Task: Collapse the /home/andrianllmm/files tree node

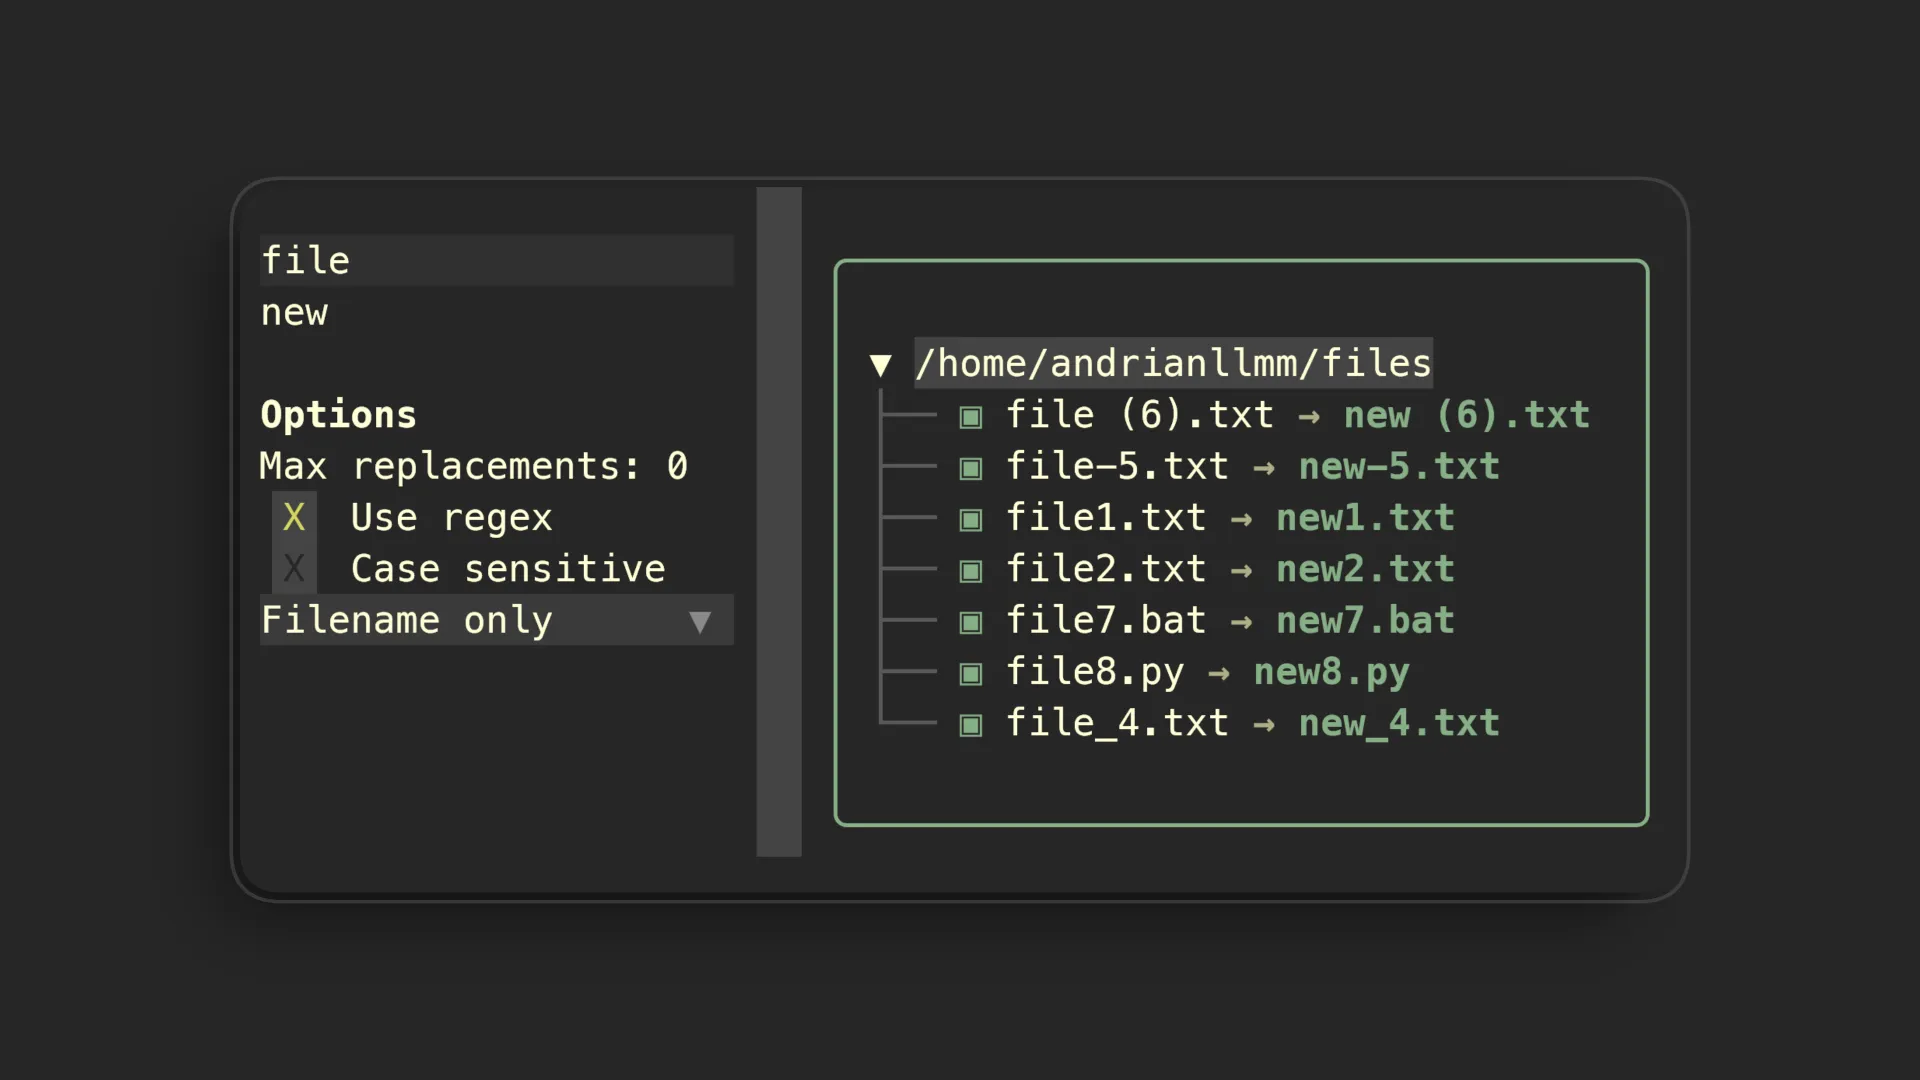Action: tap(880, 365)
